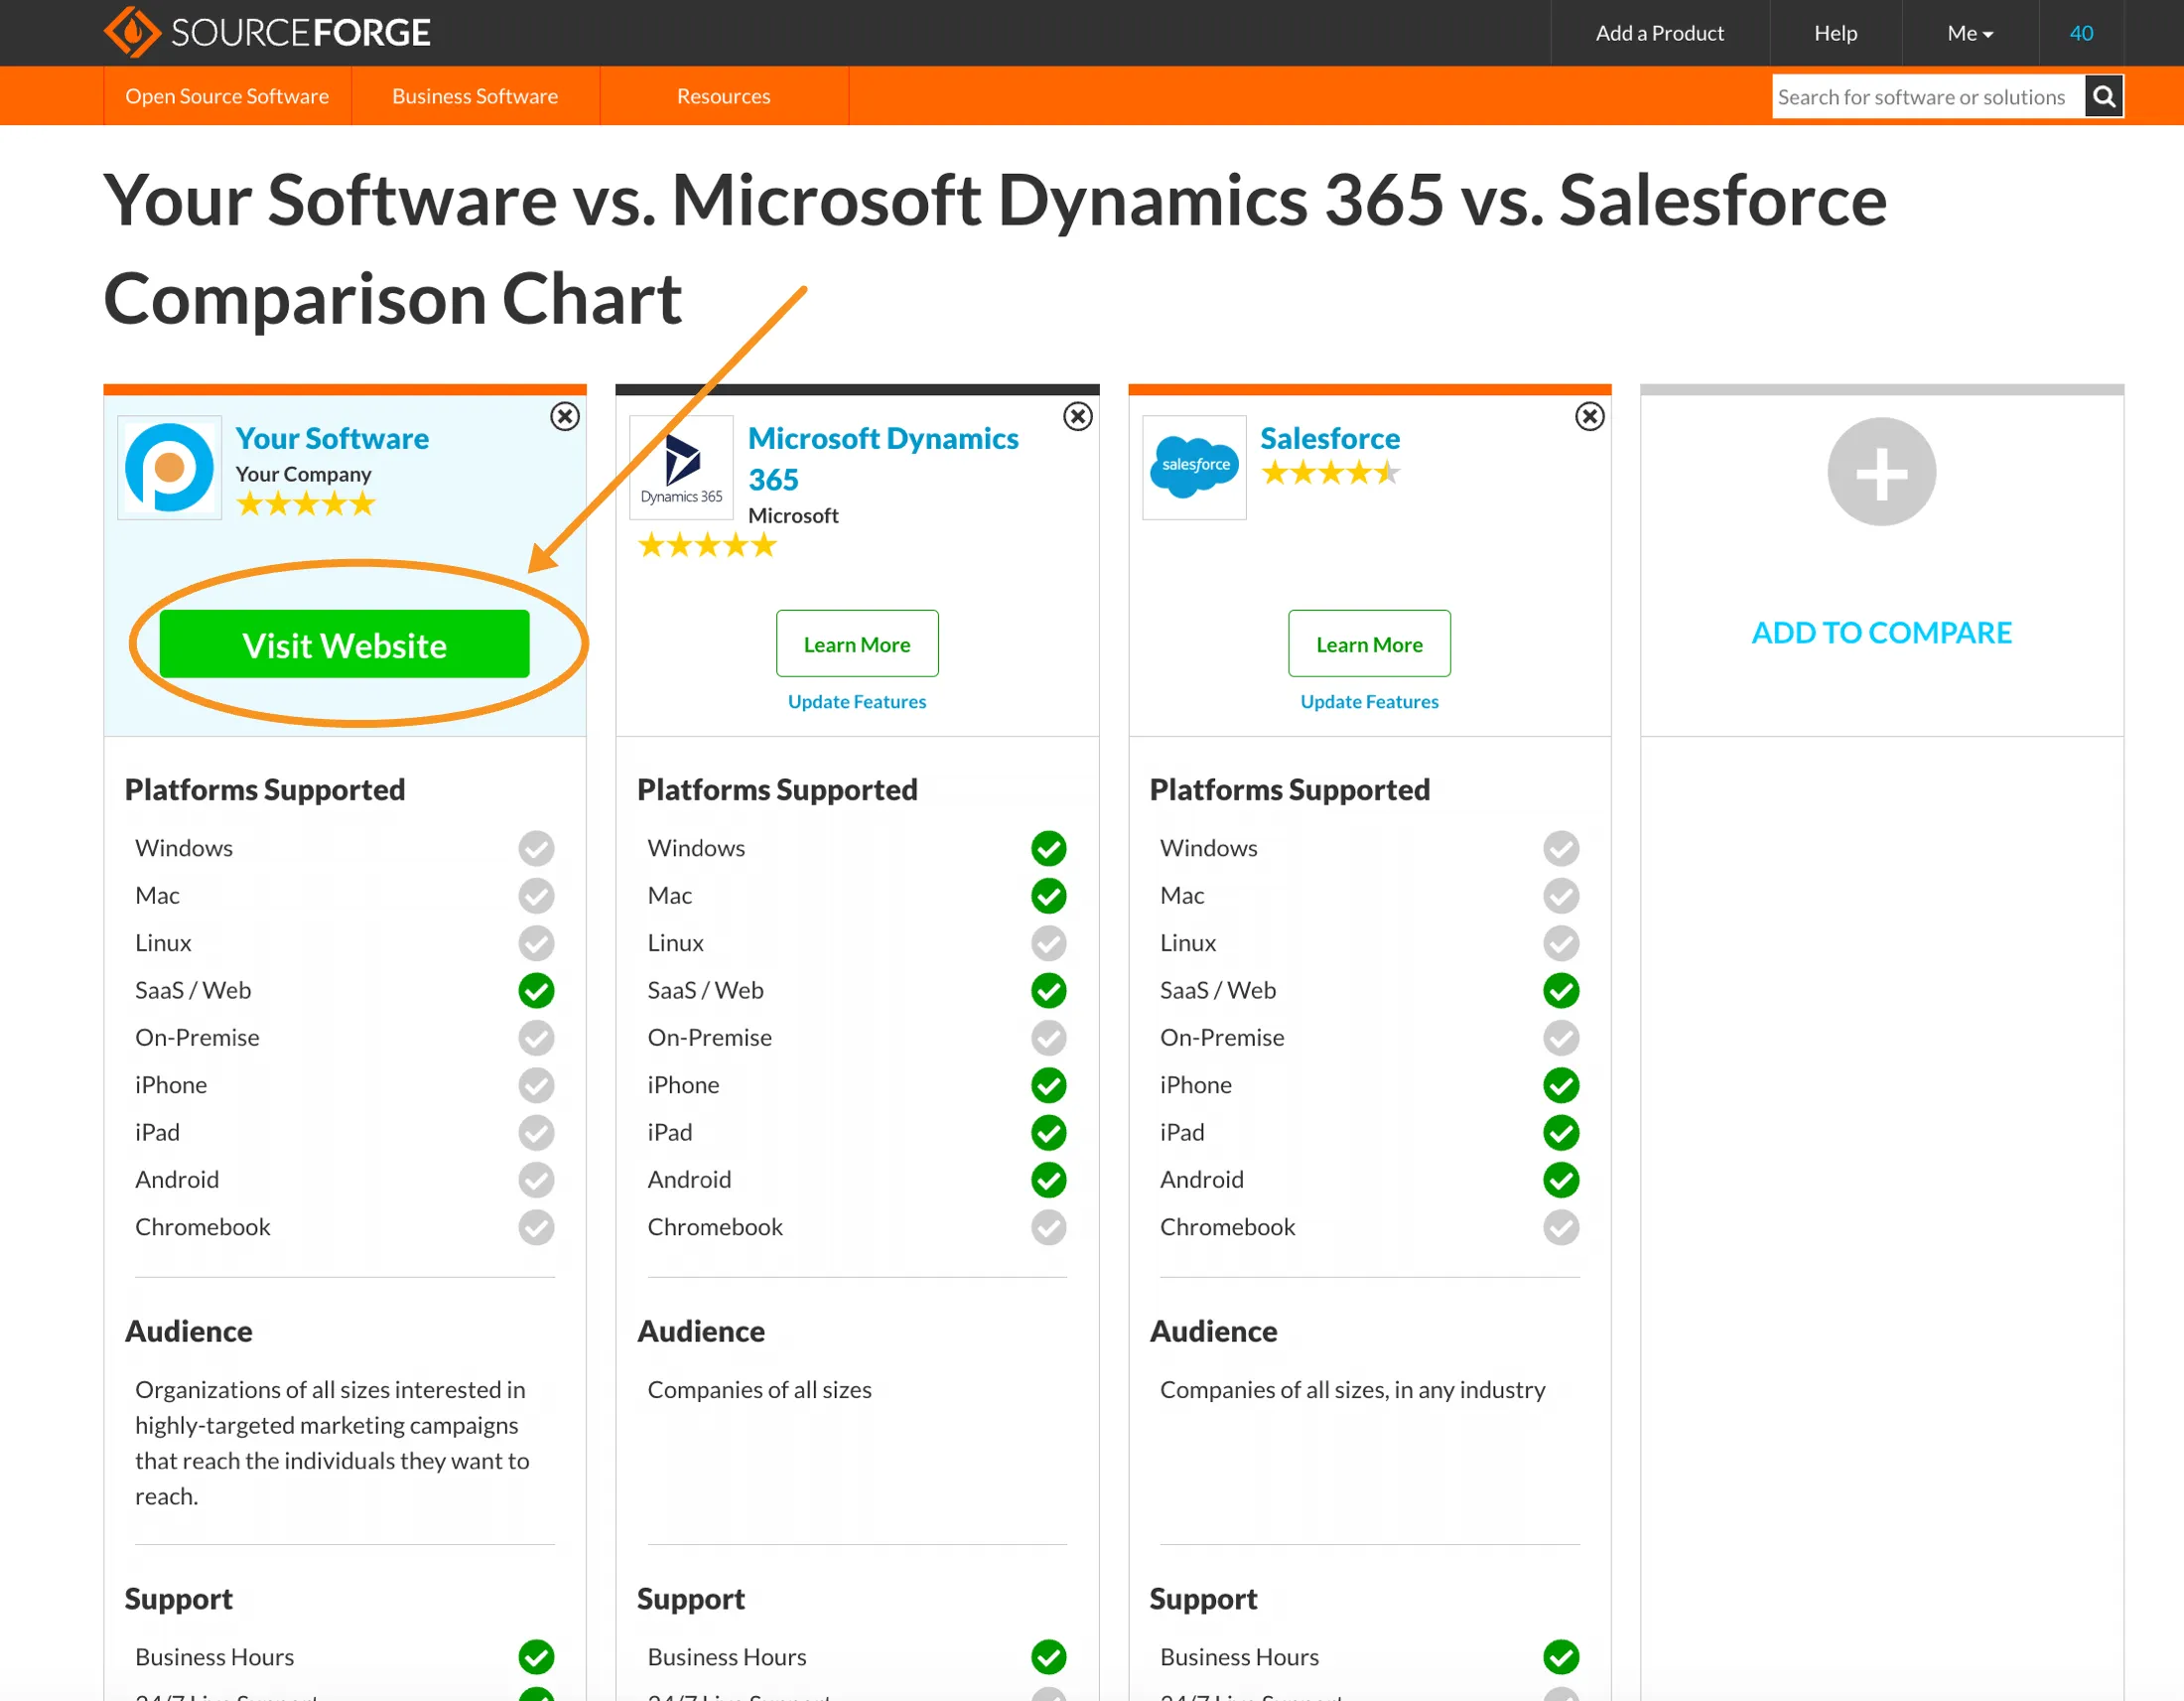Click the SourceForge logo
The height and width of the screenshot is (1701, 2184).
click(267, 32)
